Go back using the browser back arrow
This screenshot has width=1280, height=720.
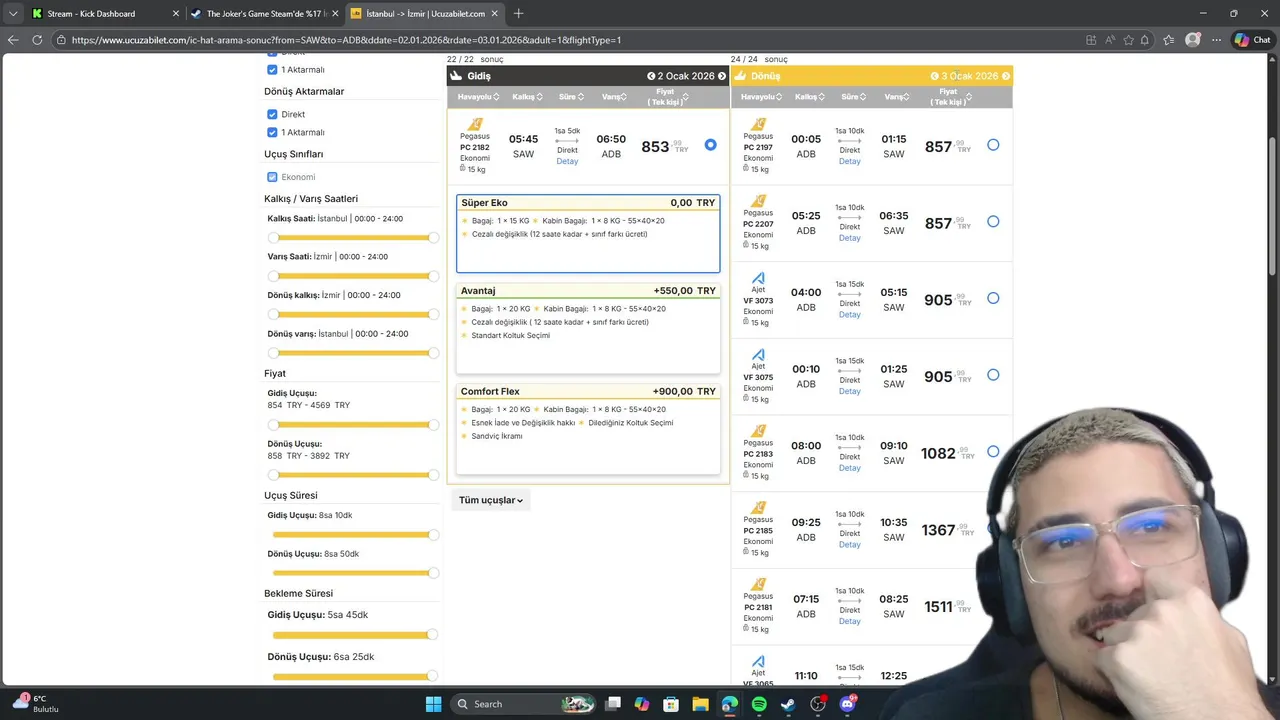coord(13,40)
